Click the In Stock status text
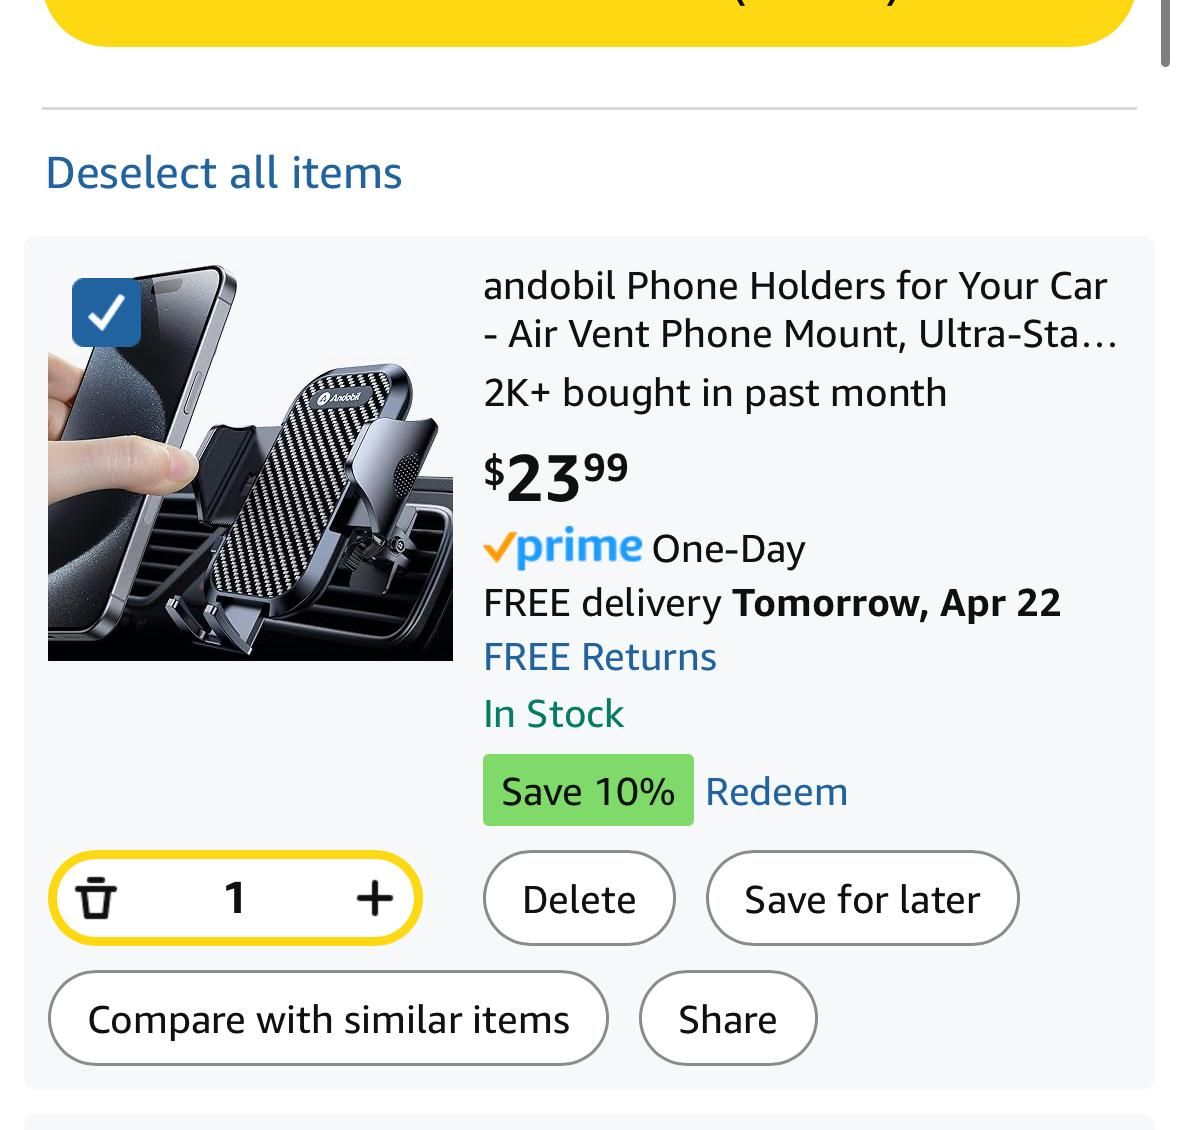 [x=553, y=714]
